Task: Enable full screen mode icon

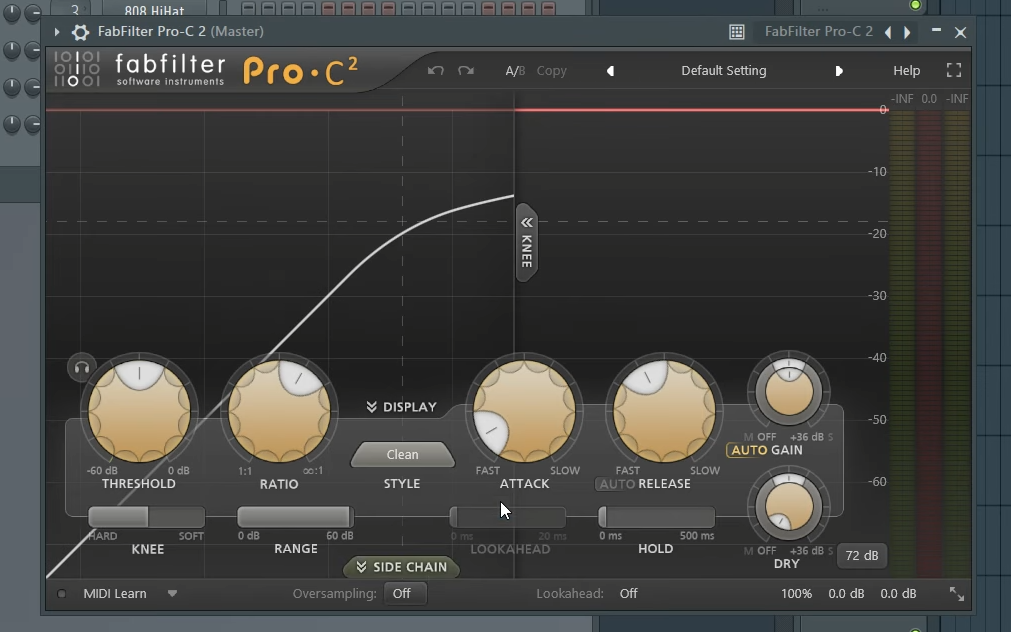Action: click(x=954, y=70)
